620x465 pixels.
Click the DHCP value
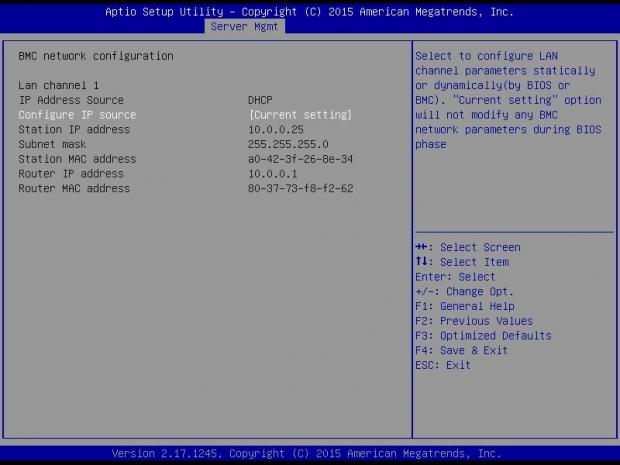coord(260,100)
